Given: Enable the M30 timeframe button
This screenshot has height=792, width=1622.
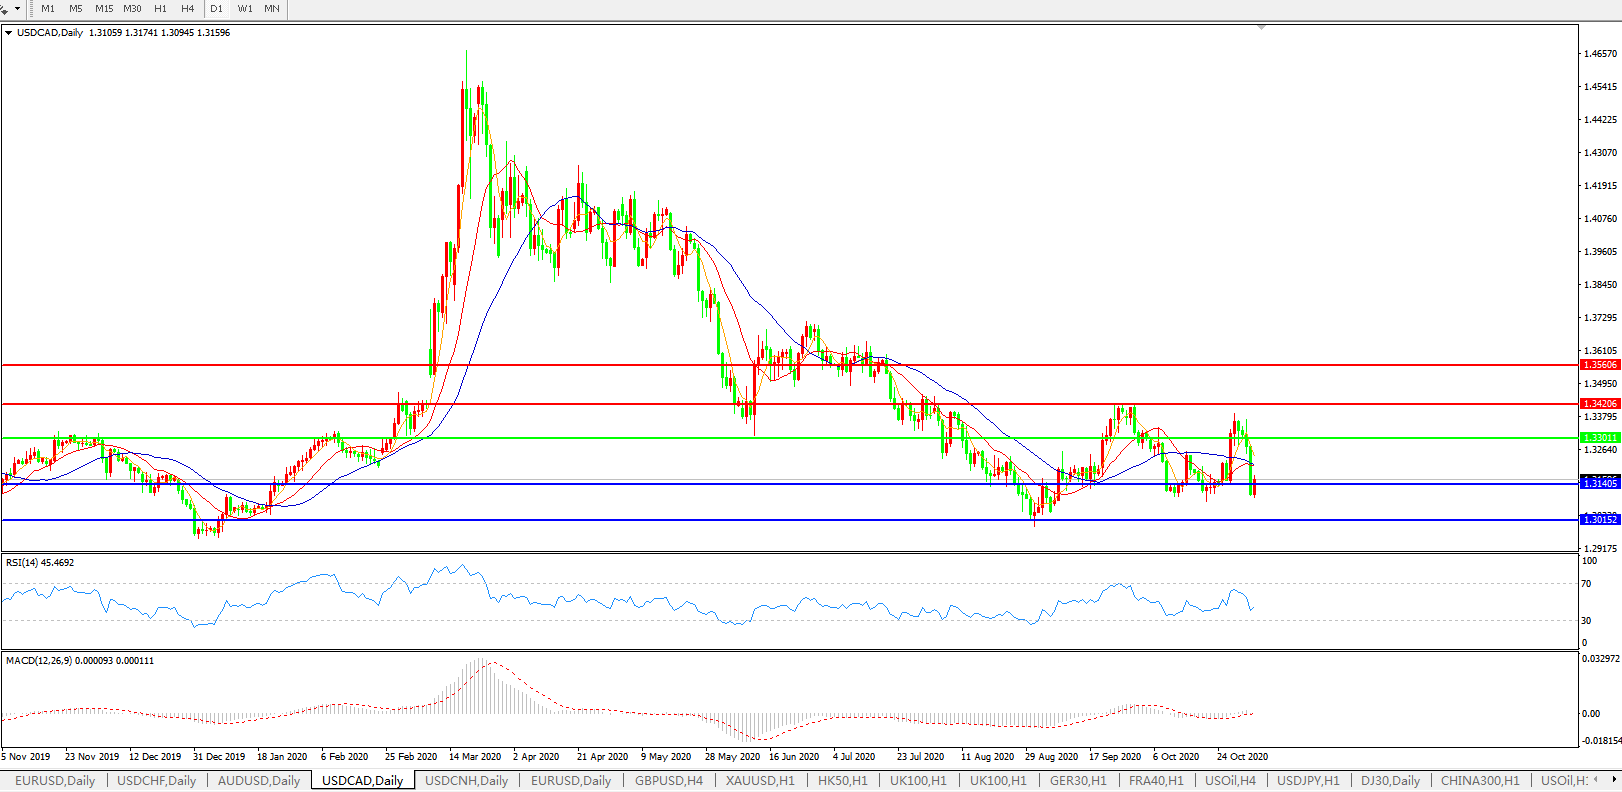Looking at the screenshot, I should (132, 9).
